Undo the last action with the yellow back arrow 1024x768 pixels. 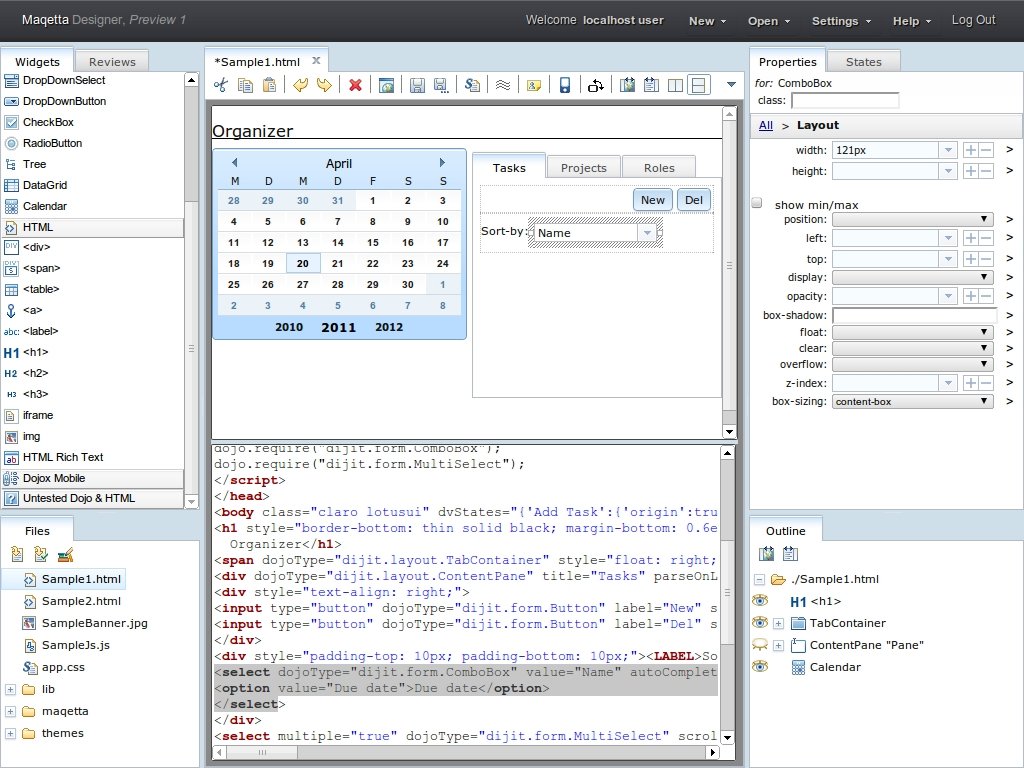300,85
